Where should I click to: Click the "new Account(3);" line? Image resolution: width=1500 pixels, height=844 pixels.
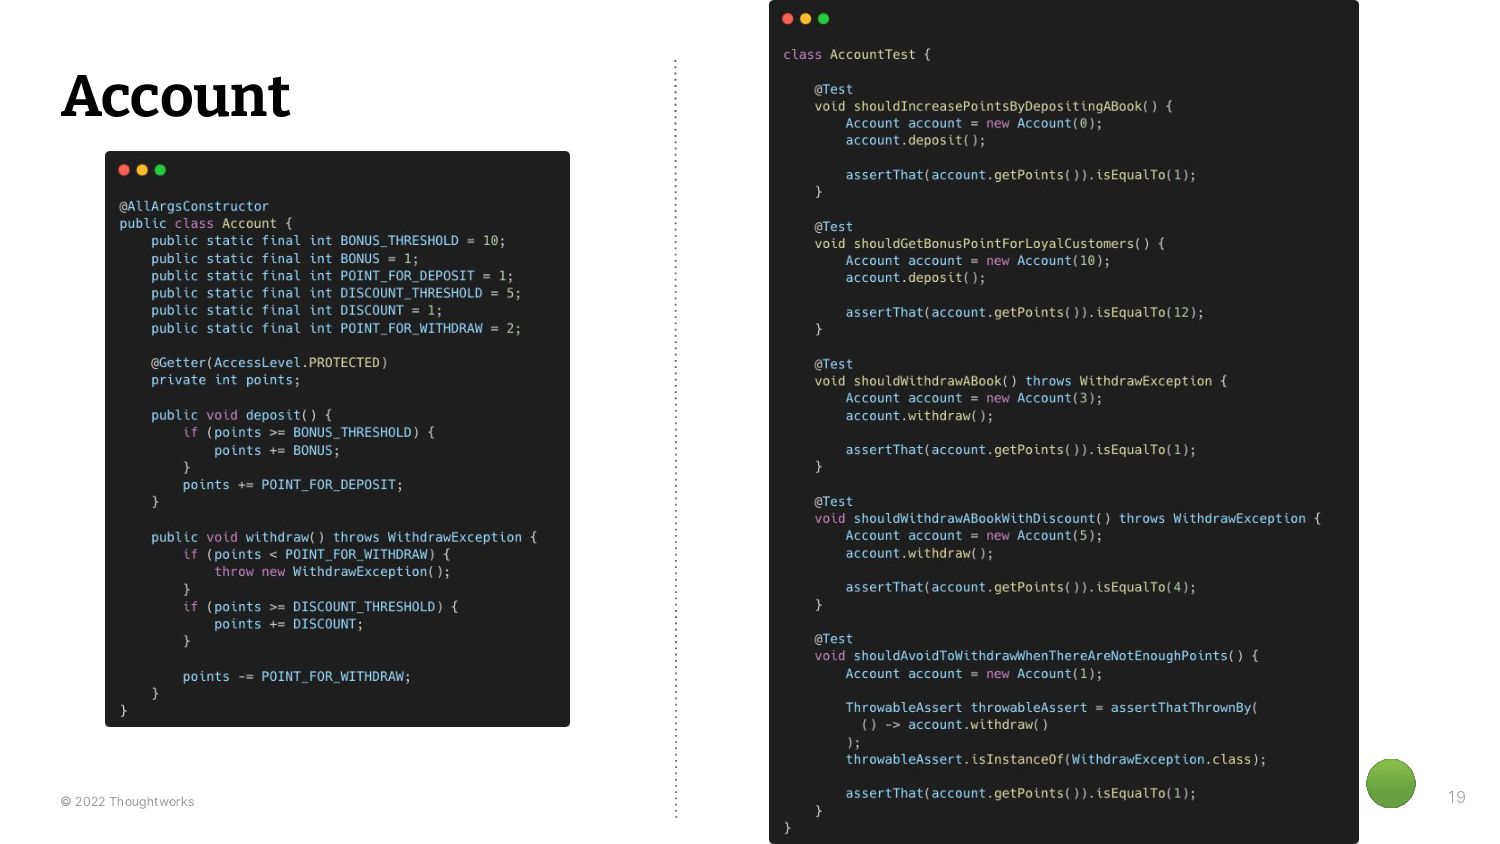tap(974, 398)
